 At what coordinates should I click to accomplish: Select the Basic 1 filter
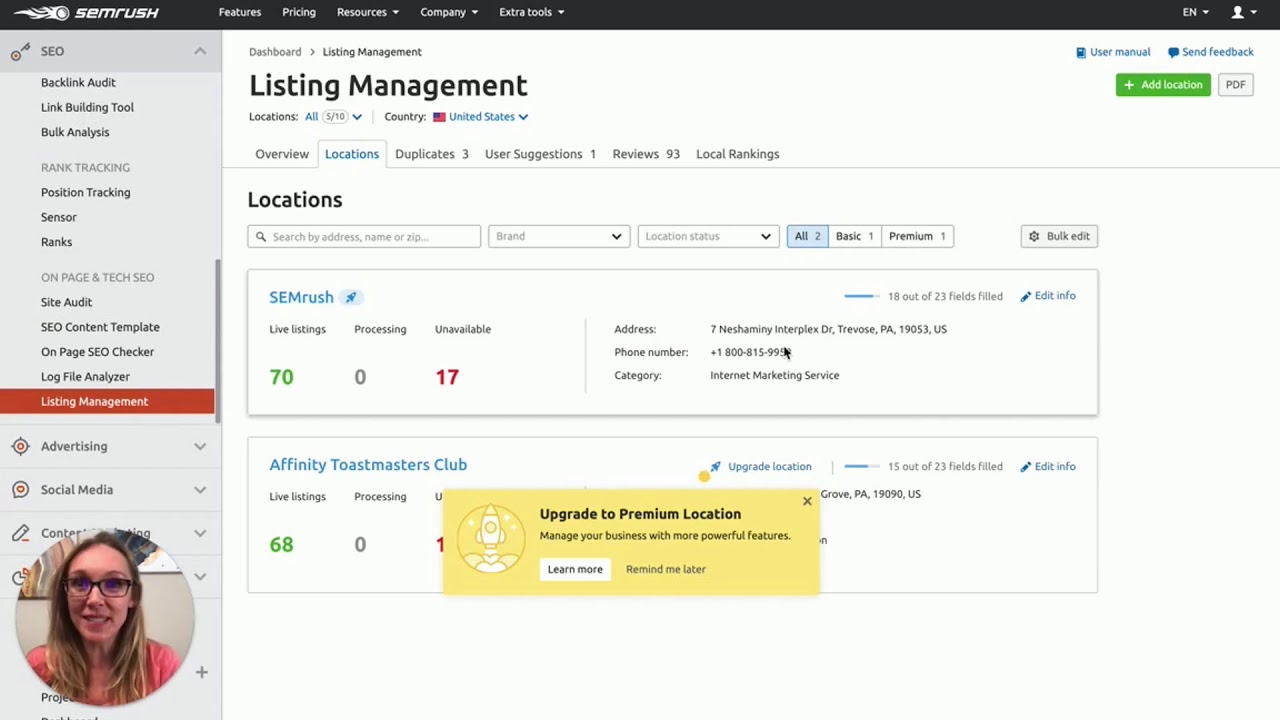pos(855,236)
